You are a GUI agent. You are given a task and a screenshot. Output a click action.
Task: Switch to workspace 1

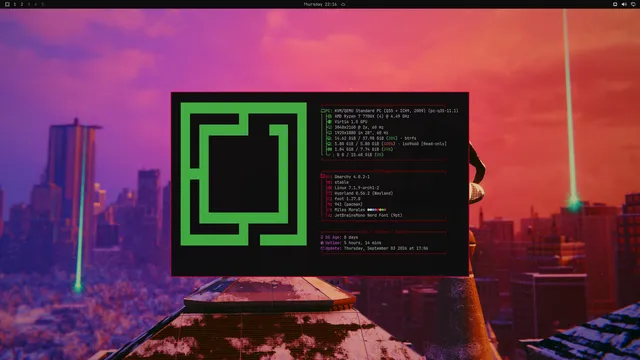(15, 4)
